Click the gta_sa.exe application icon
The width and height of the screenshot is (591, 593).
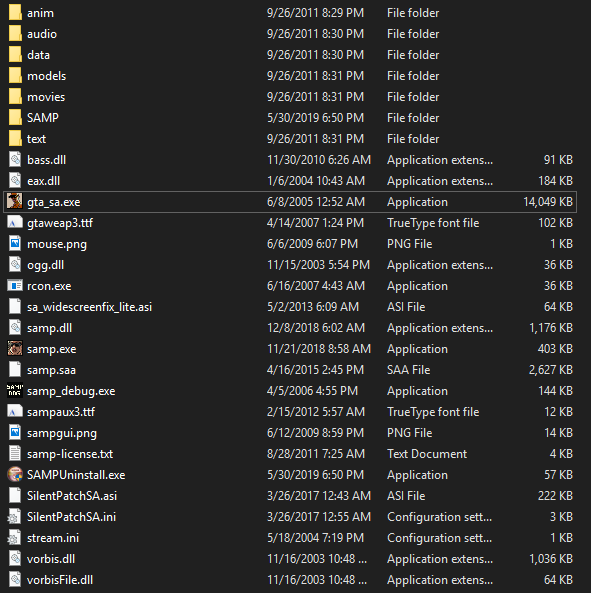(15, 202)
